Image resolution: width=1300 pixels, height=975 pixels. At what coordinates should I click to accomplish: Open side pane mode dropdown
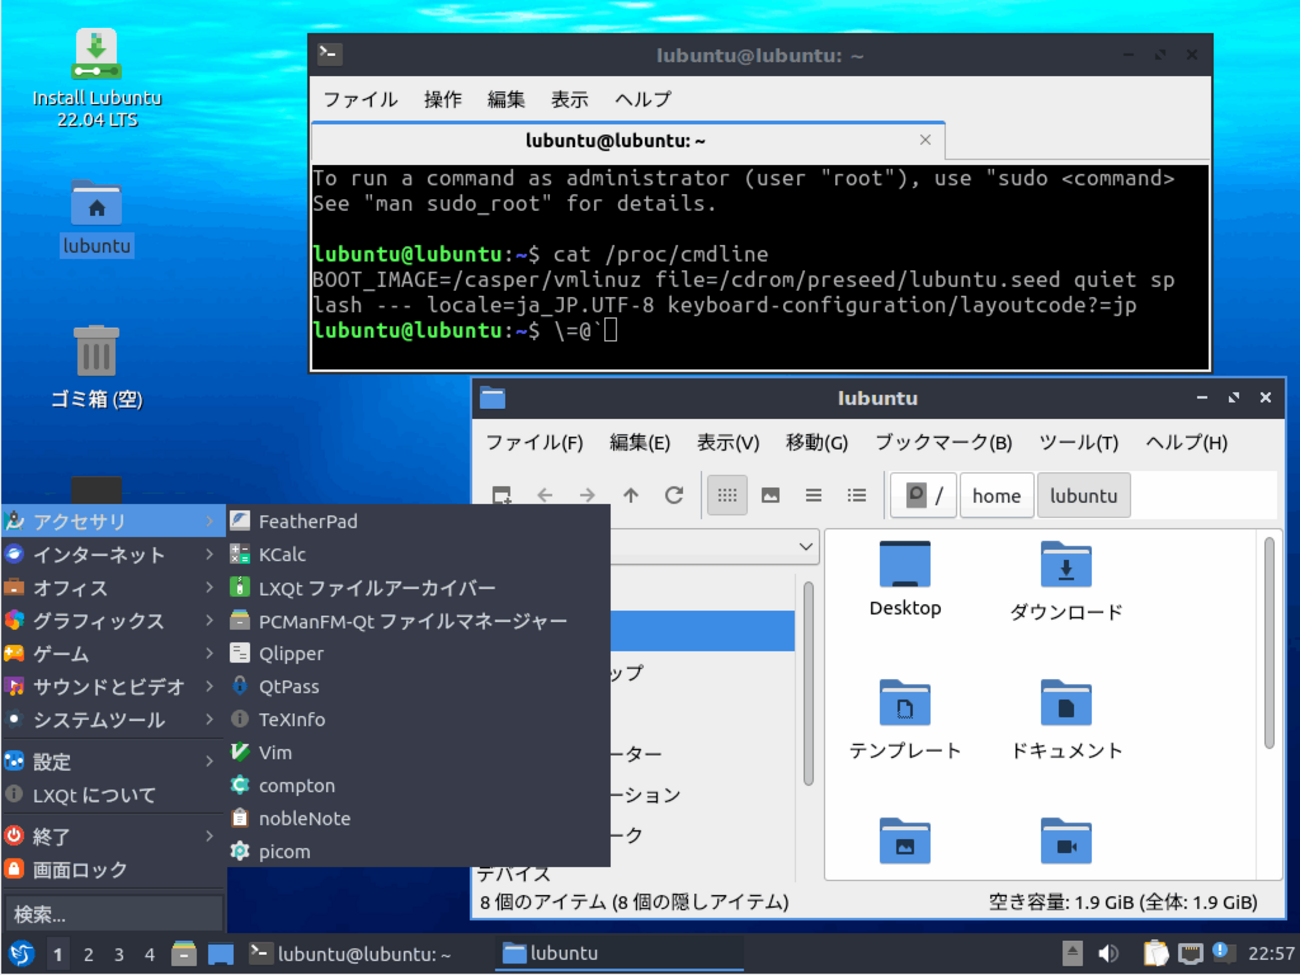805,547
